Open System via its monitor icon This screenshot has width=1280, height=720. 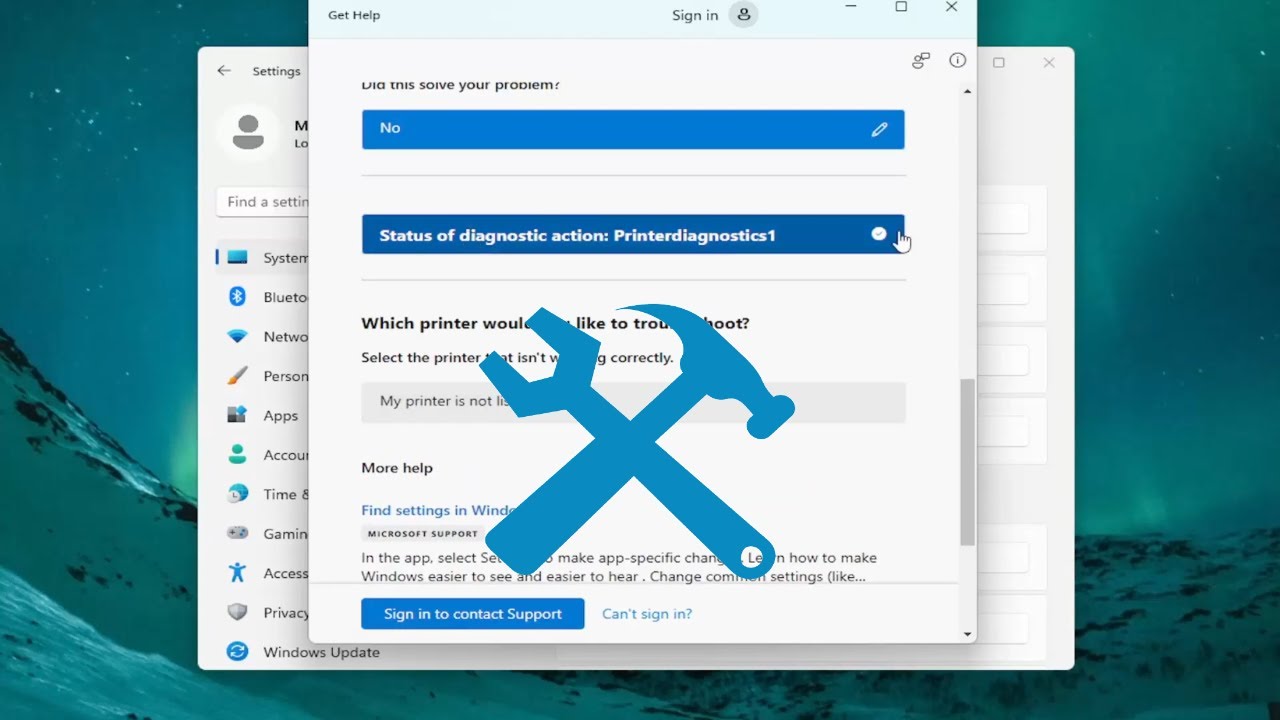237,257
